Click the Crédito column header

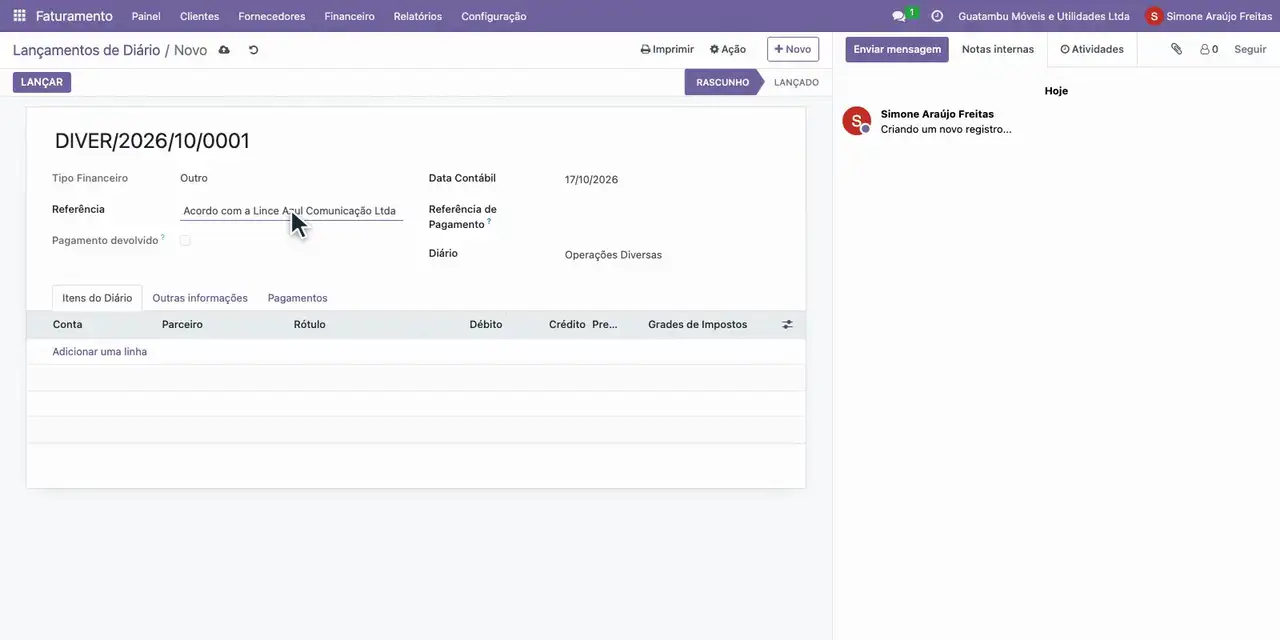pos(567,325)
